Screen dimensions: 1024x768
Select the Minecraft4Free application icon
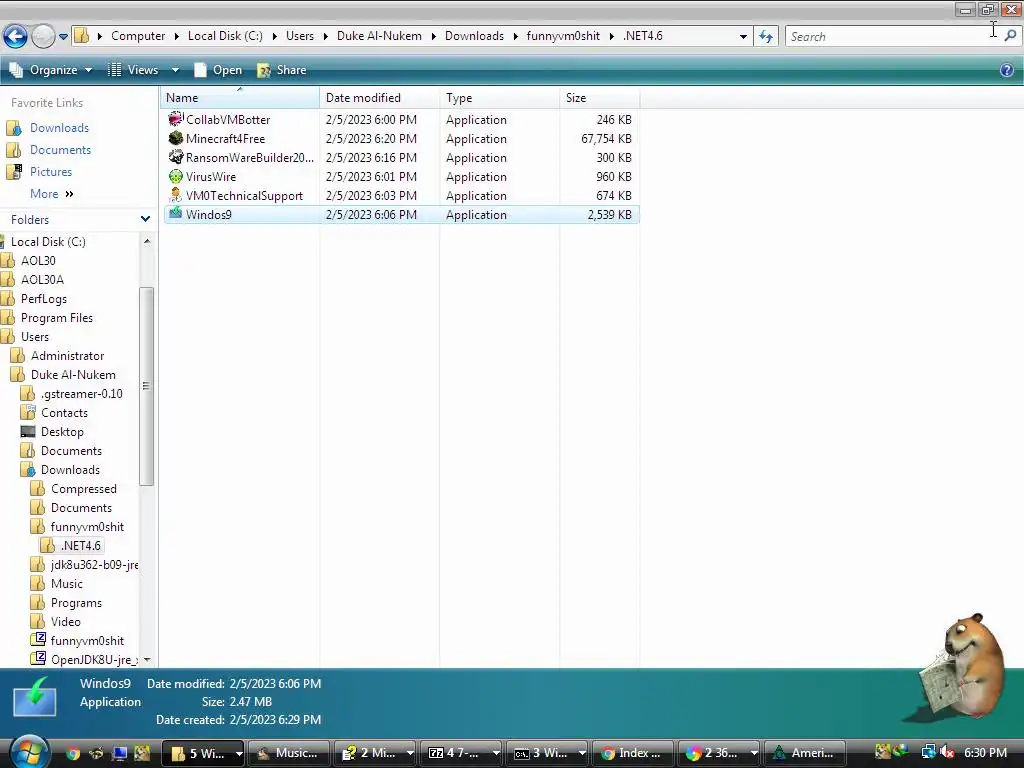click(x=176, y=138)
